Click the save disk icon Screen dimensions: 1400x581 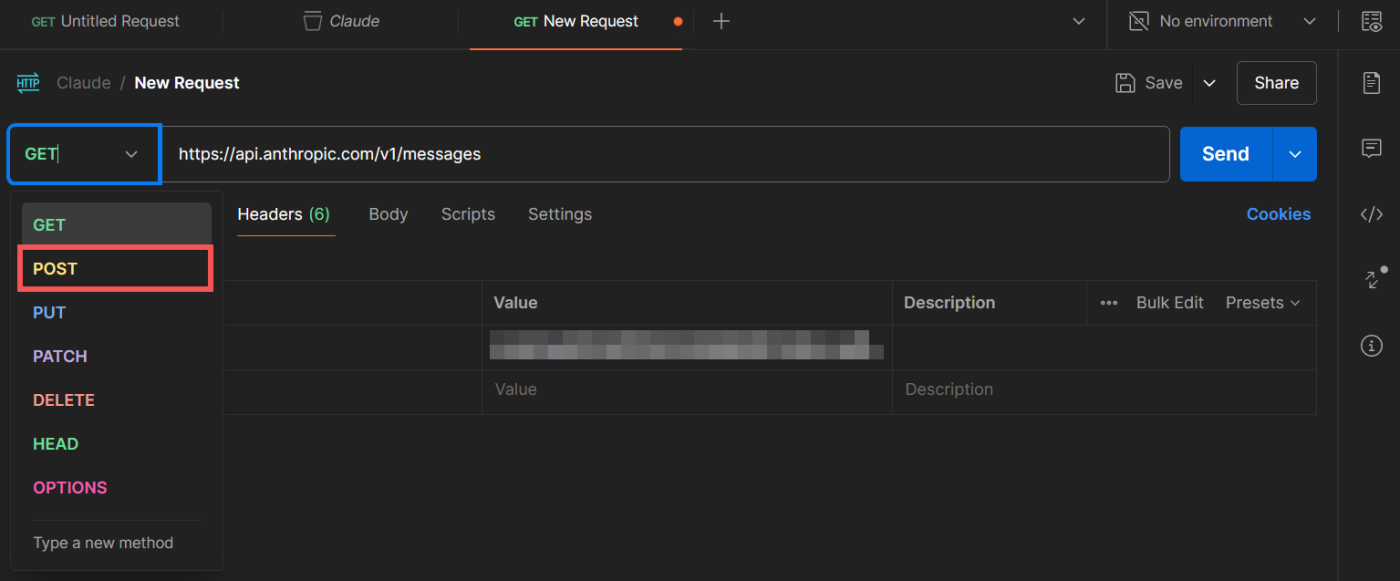coord(1125,83)
